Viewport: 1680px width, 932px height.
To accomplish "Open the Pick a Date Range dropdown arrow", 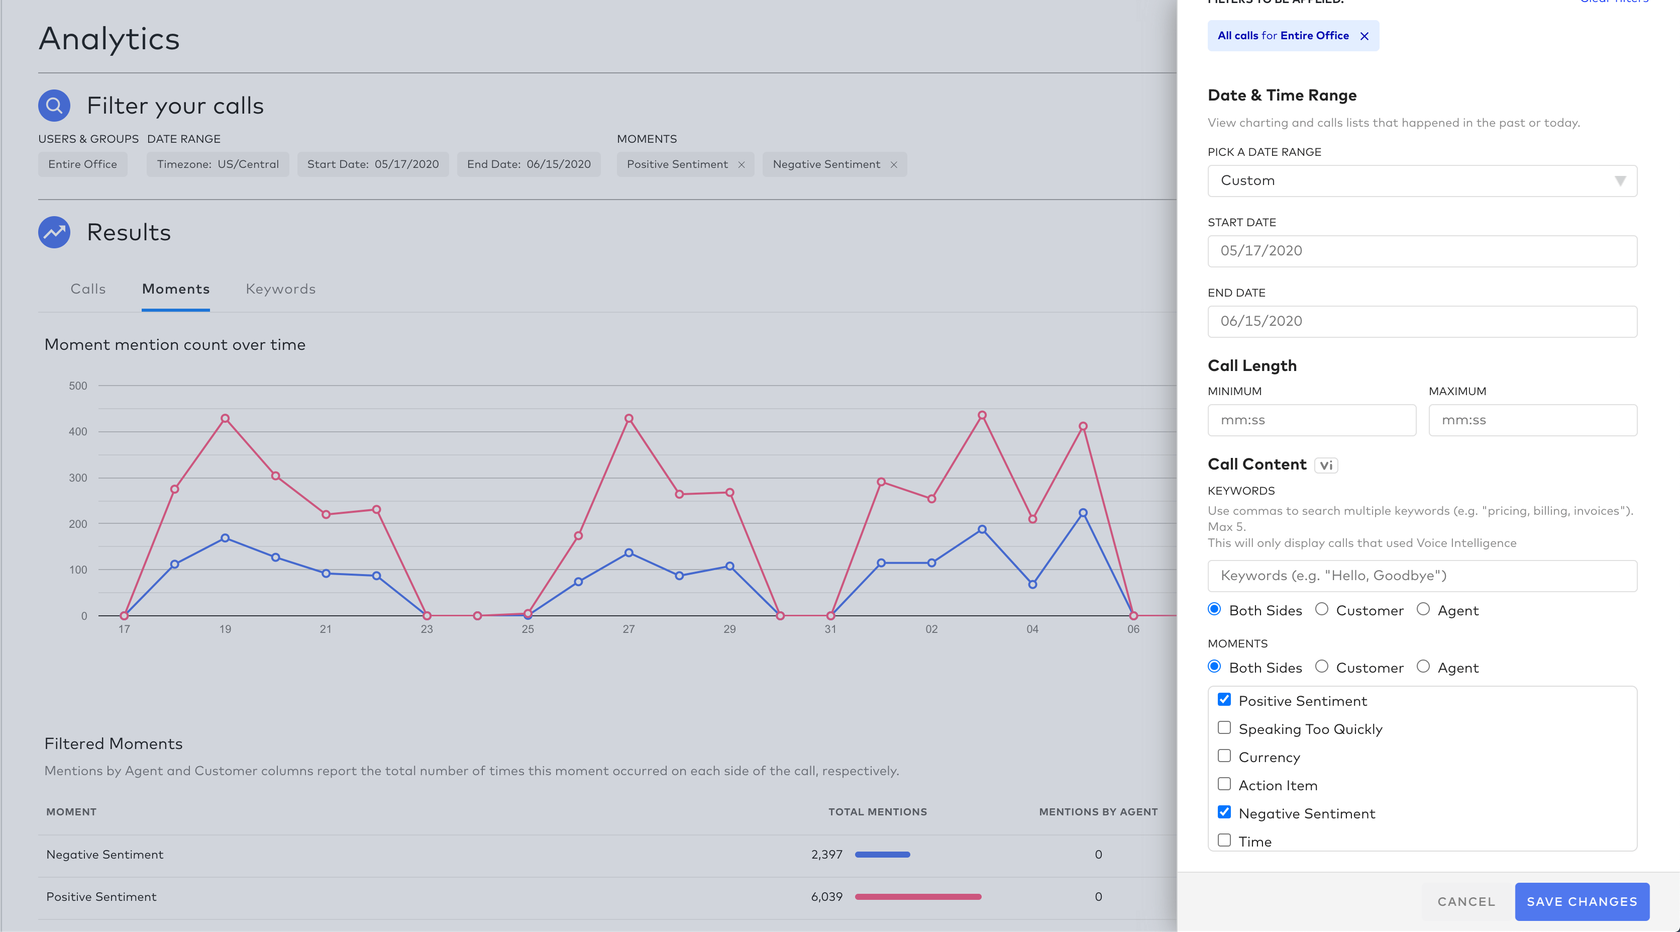I will point(1620,181).
